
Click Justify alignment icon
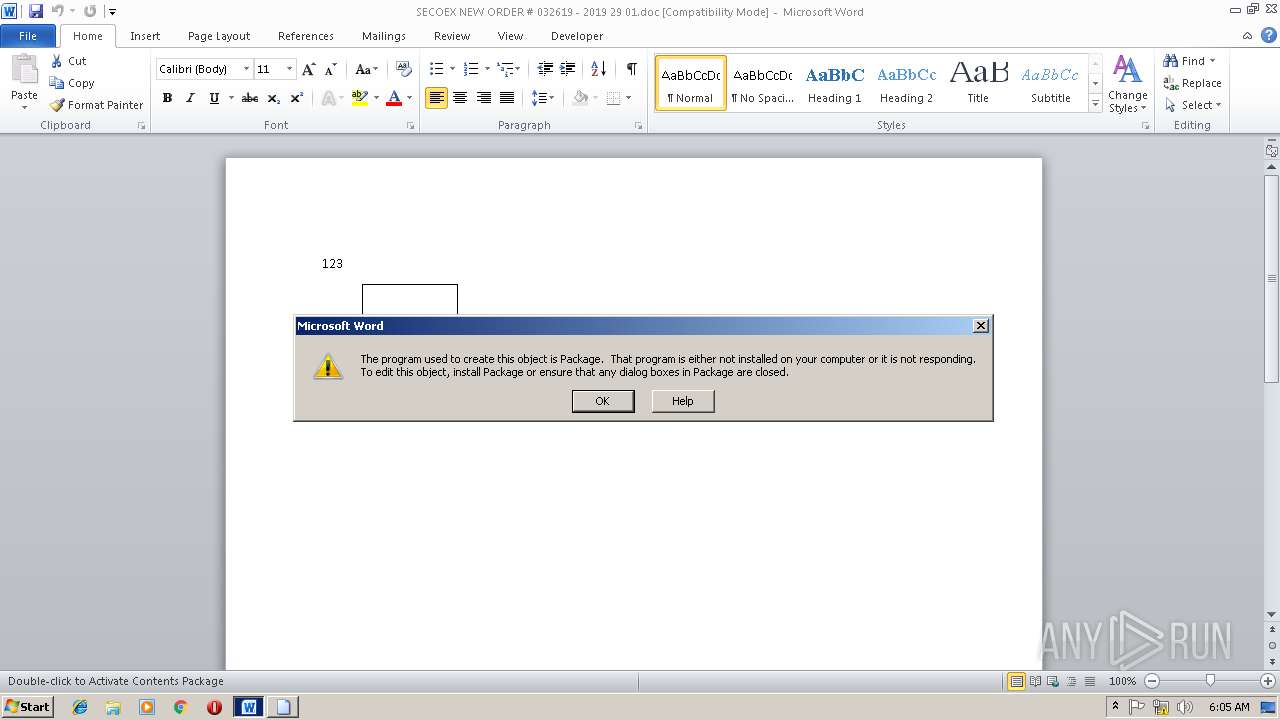click(507, 98)
